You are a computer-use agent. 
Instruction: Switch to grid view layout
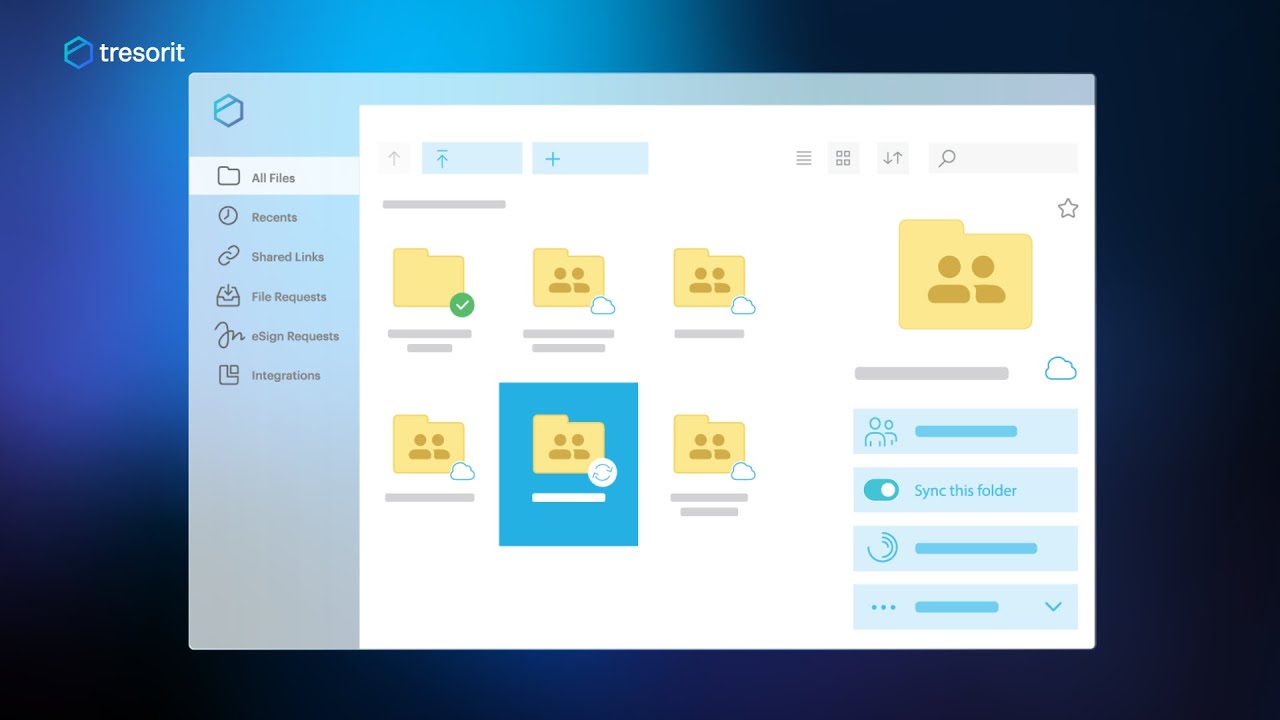pos(843,158)
